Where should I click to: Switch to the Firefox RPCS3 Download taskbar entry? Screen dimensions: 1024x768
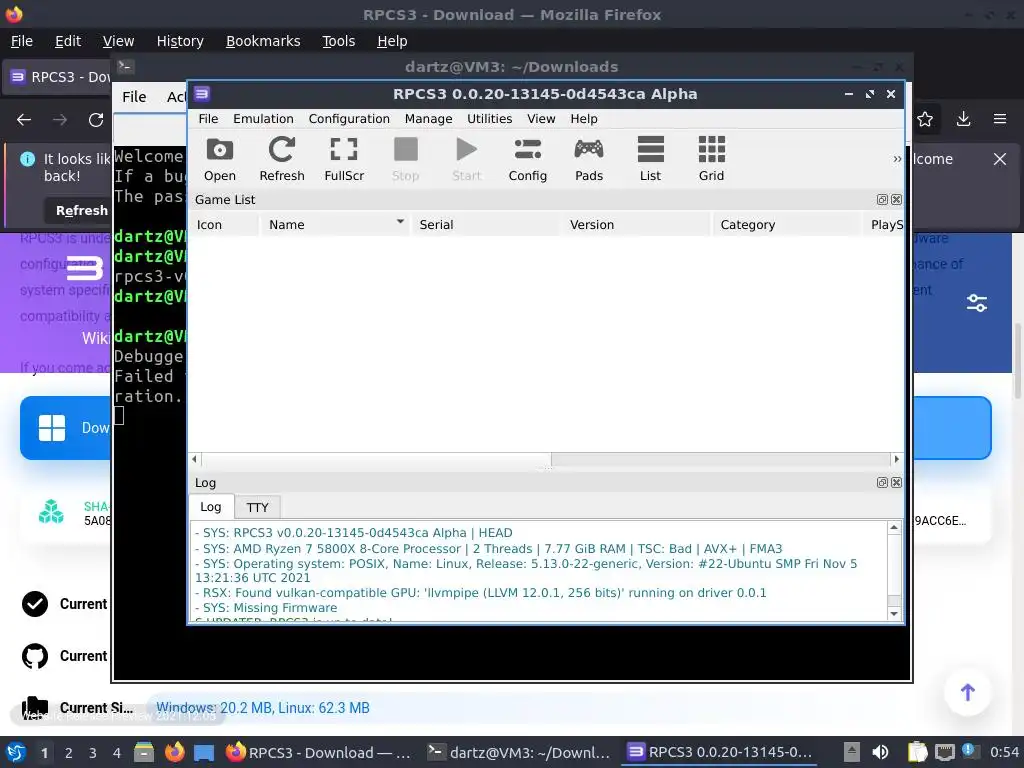(319, 752)
